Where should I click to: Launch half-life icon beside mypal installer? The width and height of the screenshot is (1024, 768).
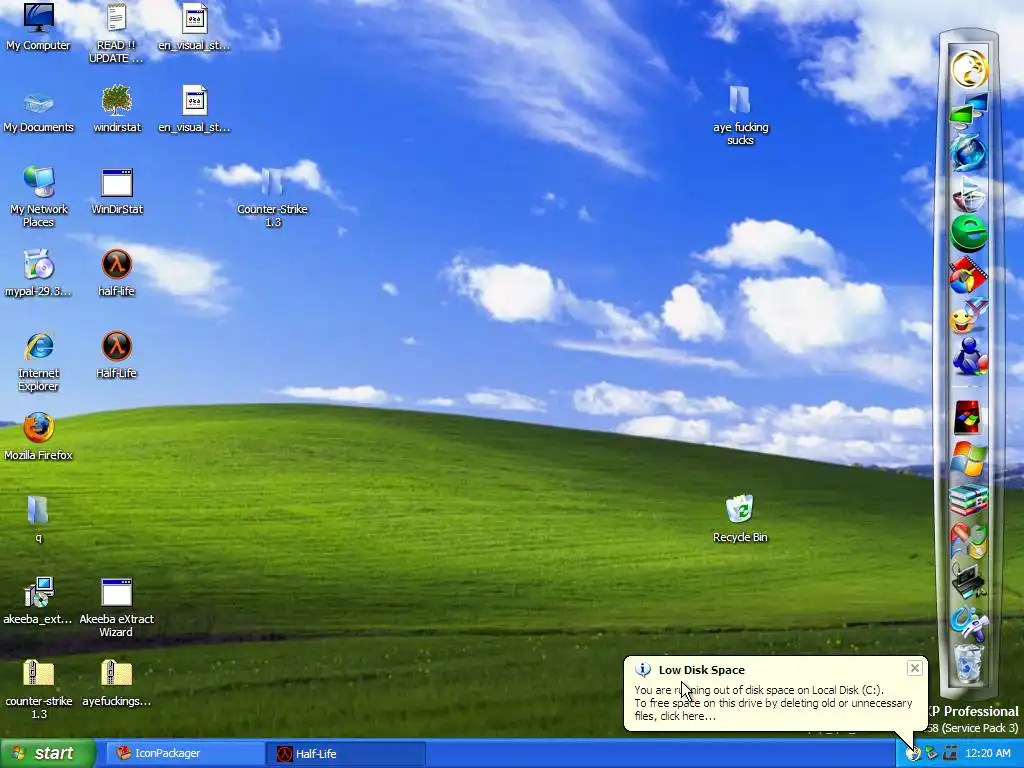pos(117,272)
